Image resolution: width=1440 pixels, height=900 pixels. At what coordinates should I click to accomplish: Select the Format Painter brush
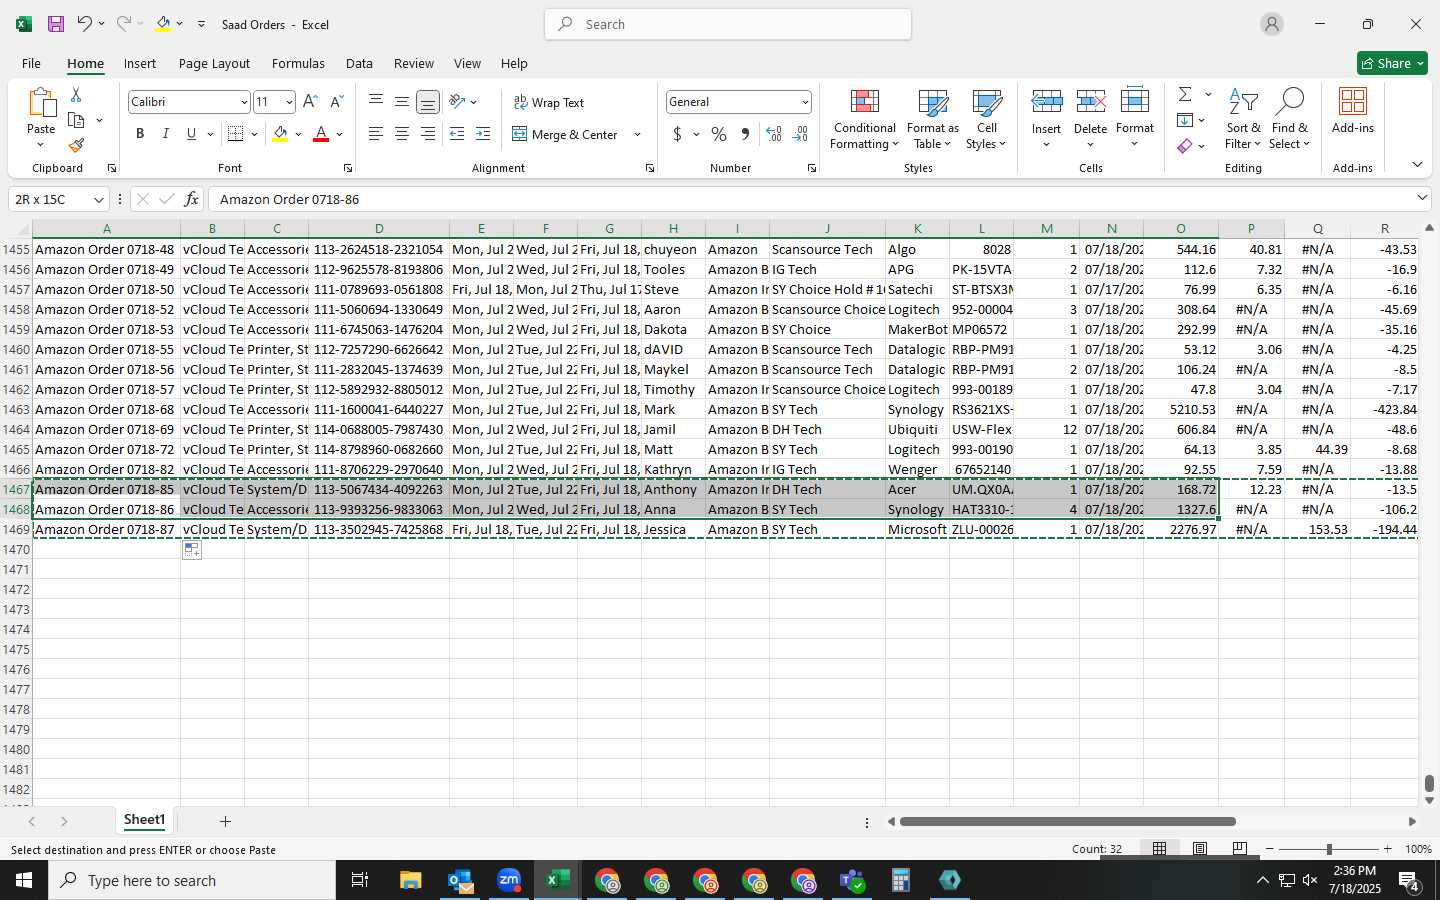tap(76, 146)
